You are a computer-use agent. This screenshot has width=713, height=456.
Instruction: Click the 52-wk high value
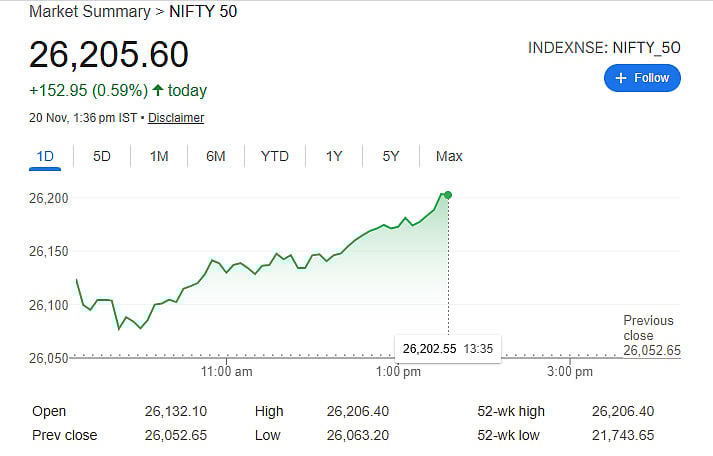[622, 411]
